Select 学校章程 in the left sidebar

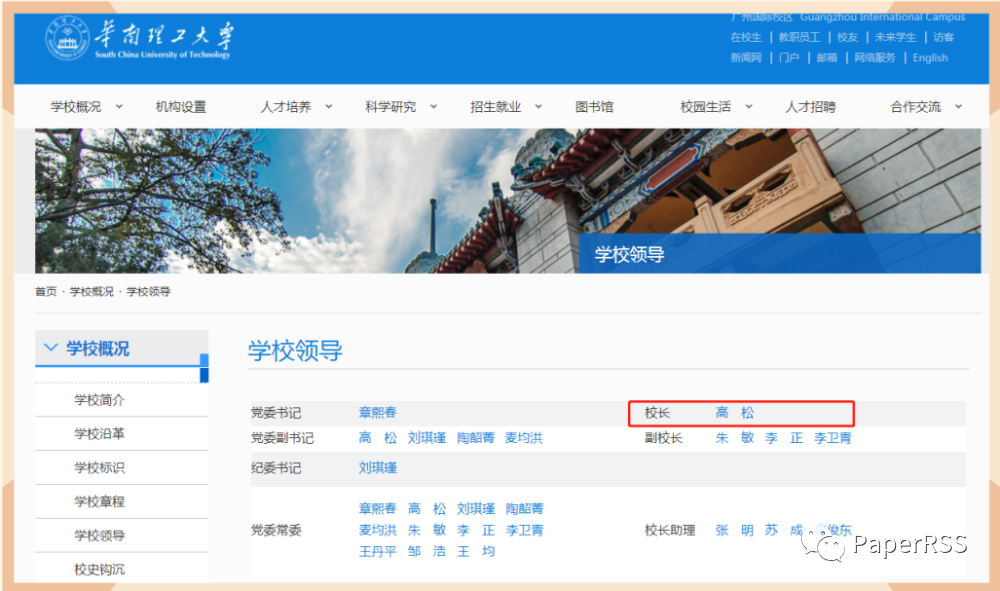[x=99, y=501]
